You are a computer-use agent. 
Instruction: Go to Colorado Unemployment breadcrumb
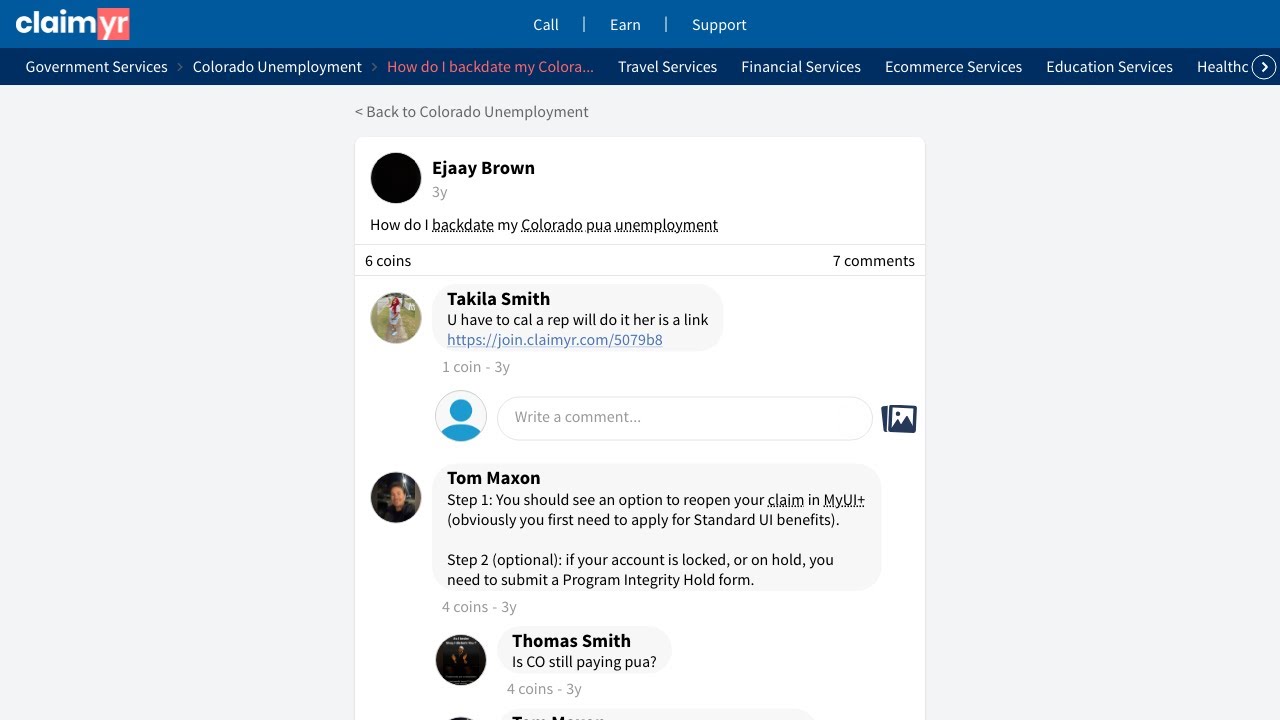coord(277,67)
